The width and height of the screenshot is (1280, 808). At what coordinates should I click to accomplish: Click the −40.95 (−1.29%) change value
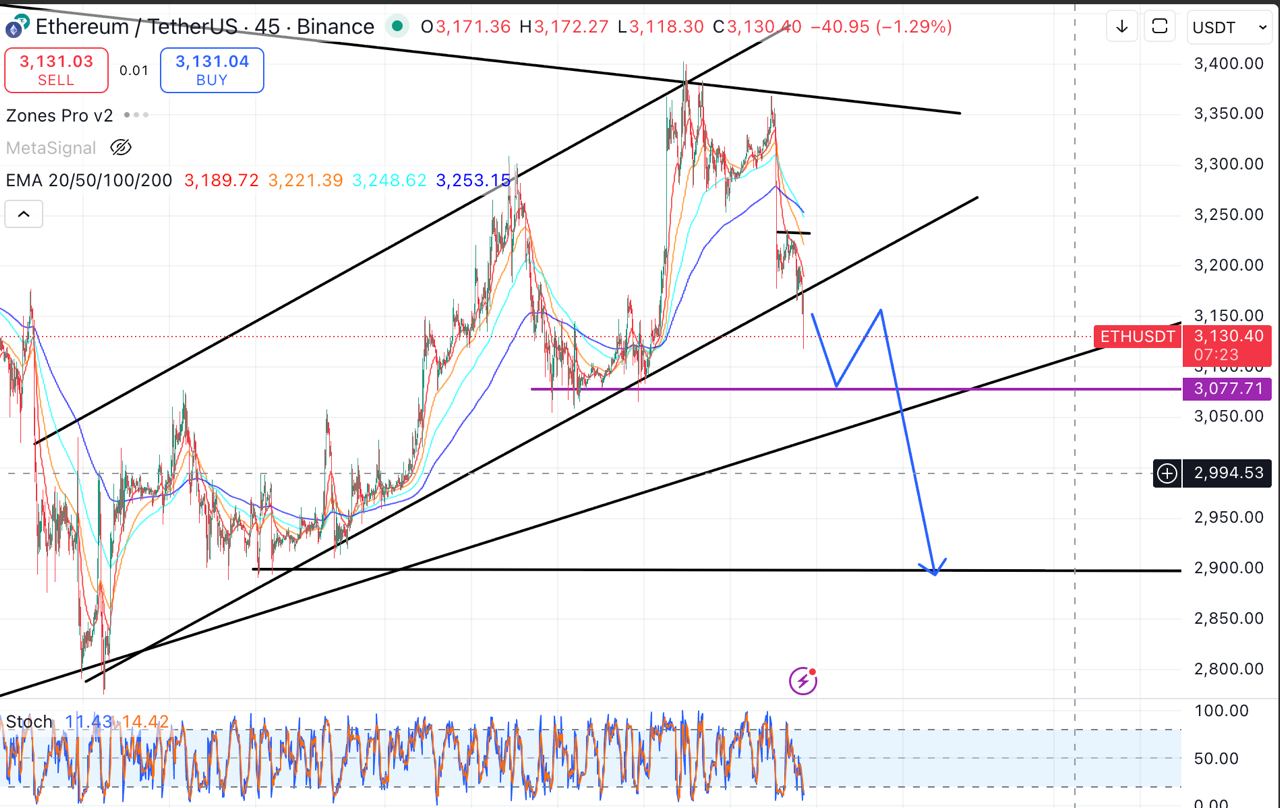(x=881, y=27)
